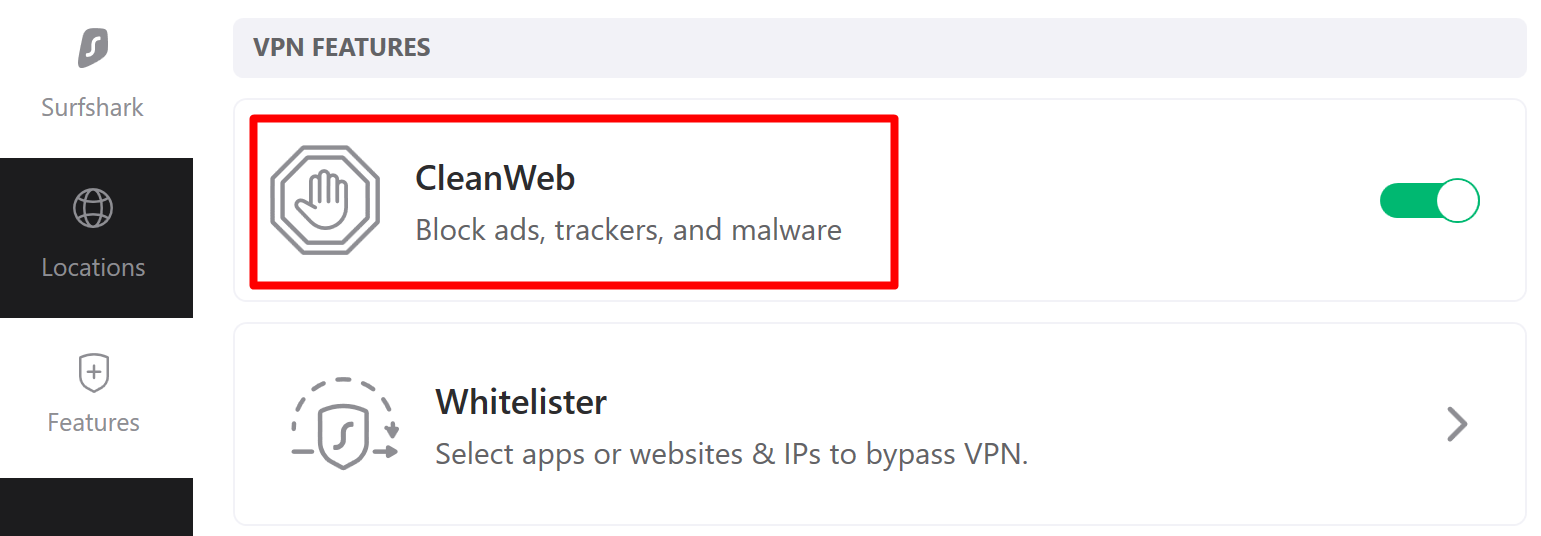Switch to the Features sidebar label
Screen dimensions: 1541x536
(x=93, y=423)
